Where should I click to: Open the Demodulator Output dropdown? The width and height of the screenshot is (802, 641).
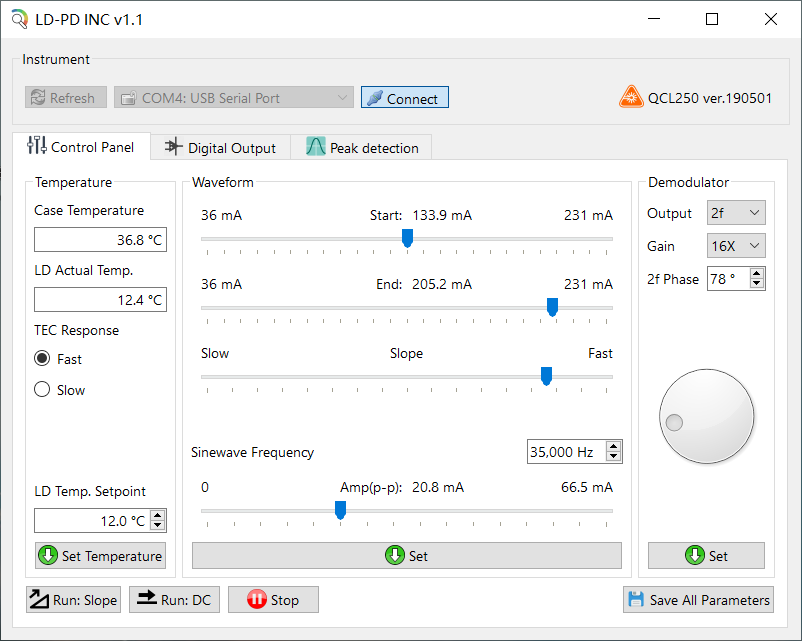[736, 213]
